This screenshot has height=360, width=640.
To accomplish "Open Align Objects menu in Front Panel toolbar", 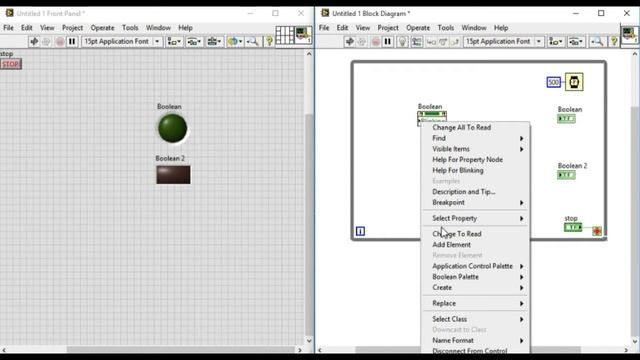I will [174, 42].
